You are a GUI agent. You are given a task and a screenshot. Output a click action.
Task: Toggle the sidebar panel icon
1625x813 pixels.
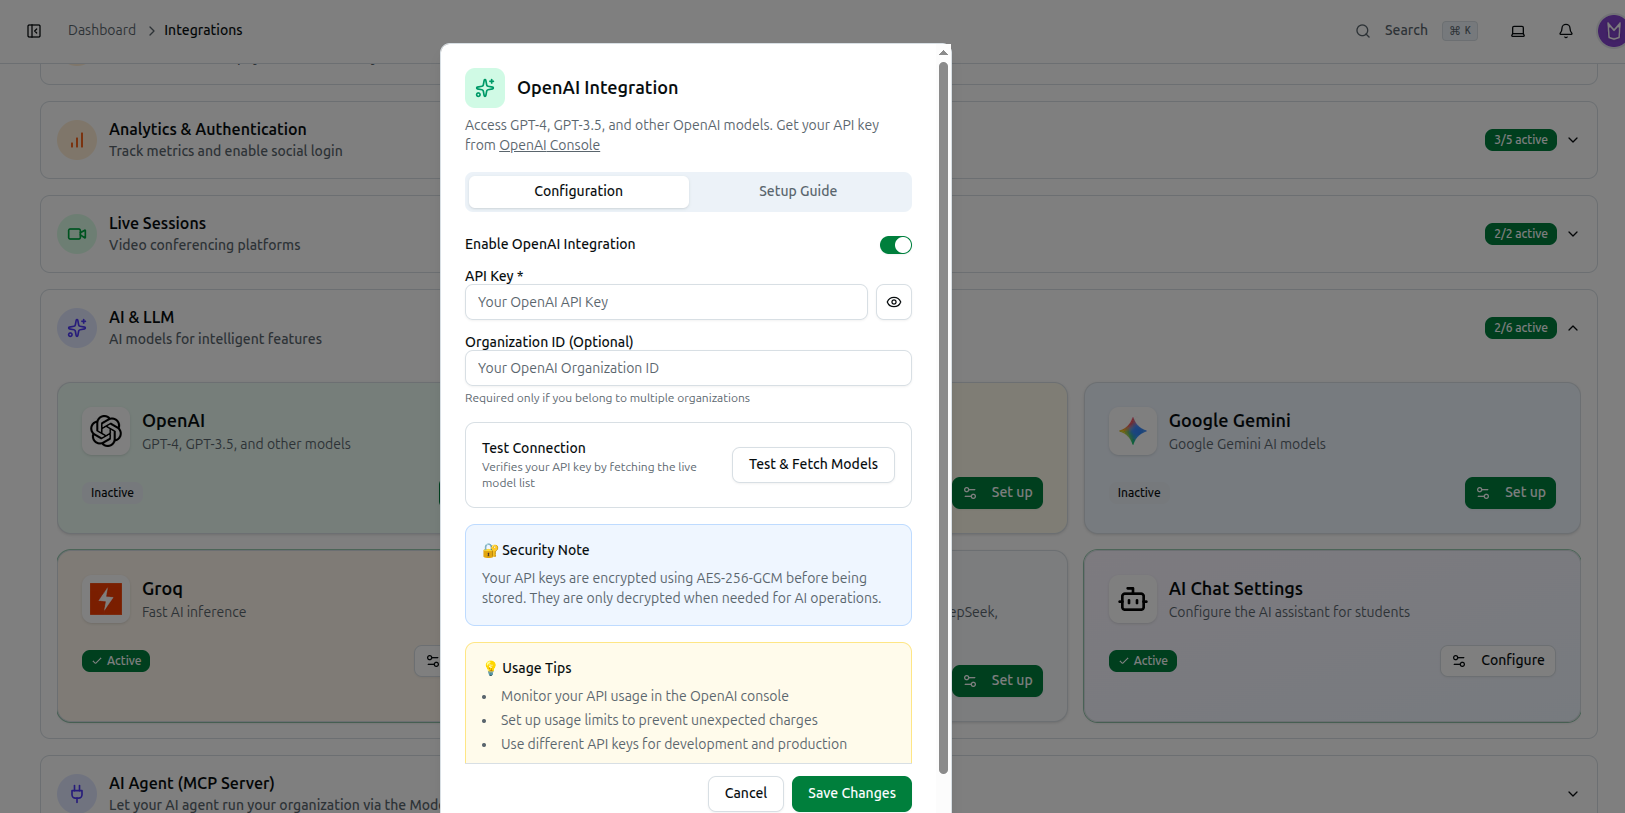(34, 31)
